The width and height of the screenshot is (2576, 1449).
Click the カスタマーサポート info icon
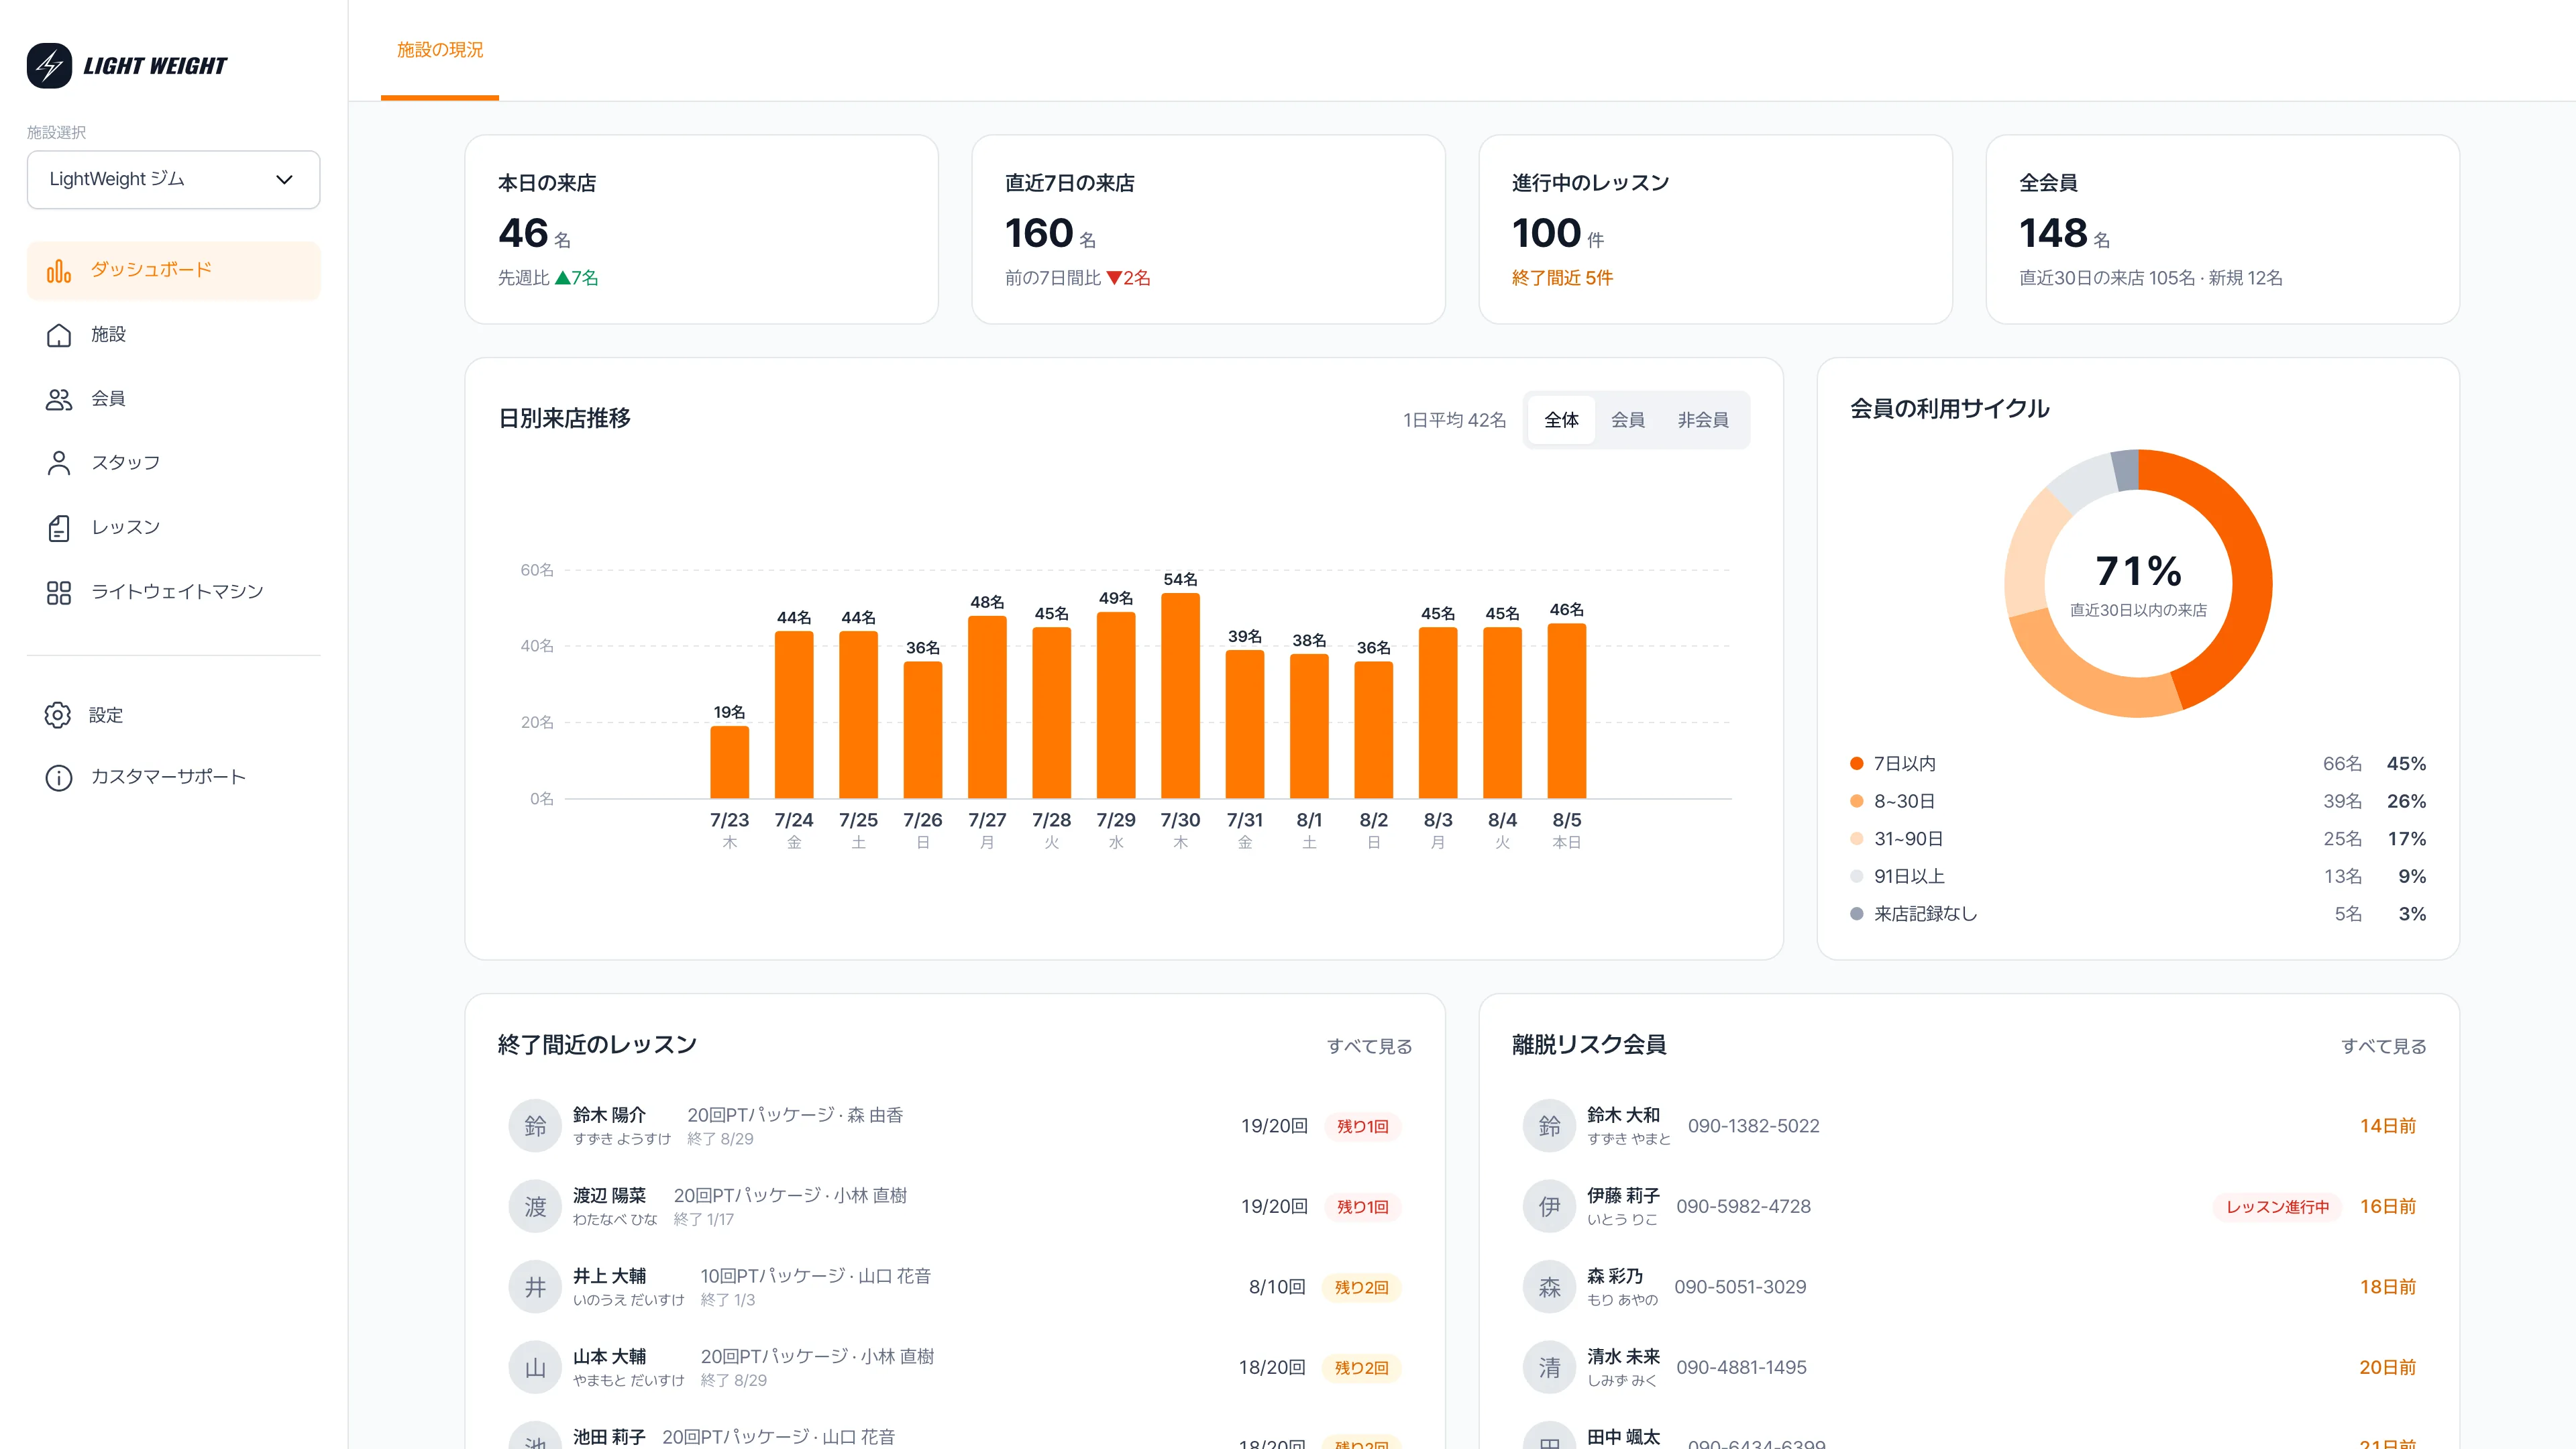[59, 777]
